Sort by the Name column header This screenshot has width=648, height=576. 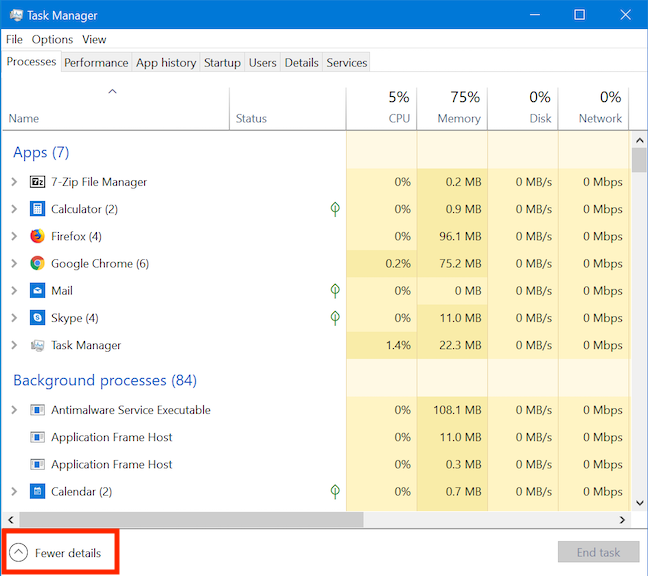[116, 109]
